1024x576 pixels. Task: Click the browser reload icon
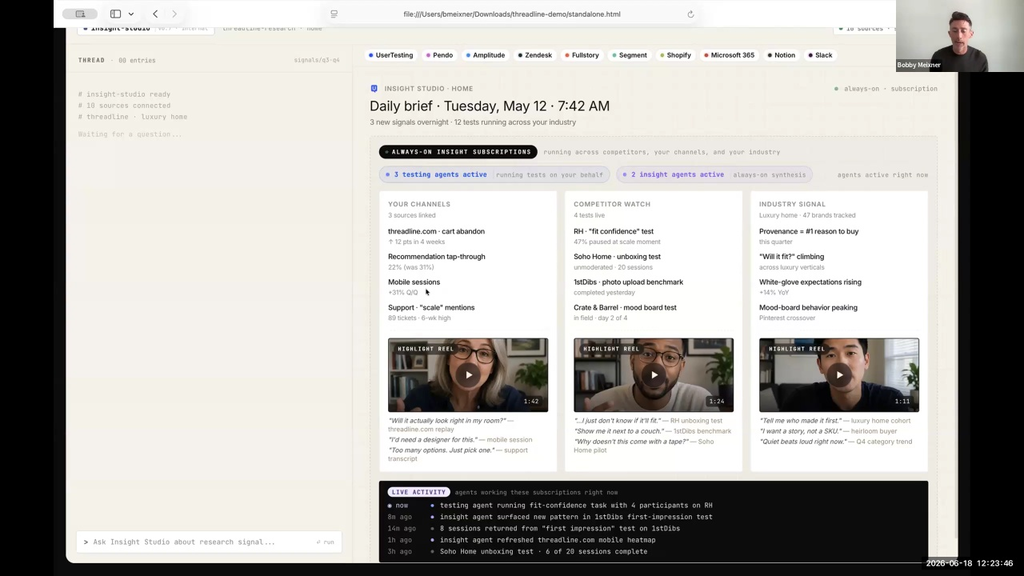(690, 14)
